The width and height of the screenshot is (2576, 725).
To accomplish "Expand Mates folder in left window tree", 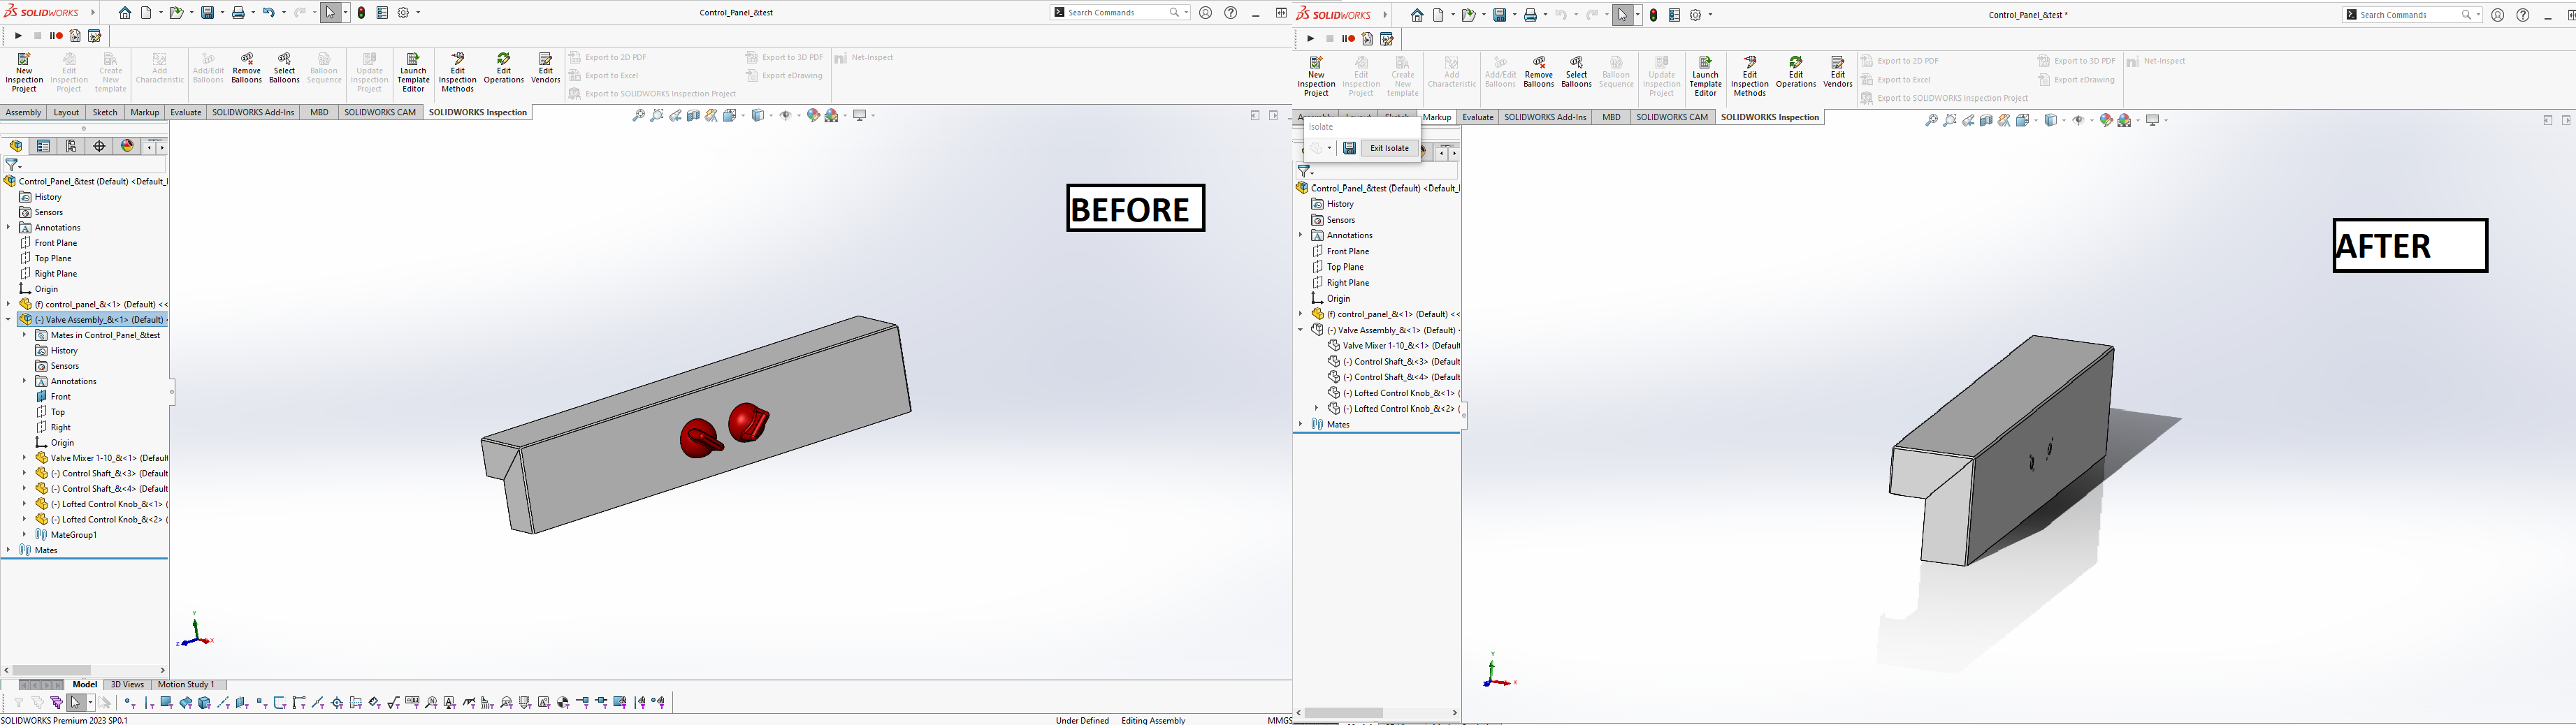I will click(8, 550).
